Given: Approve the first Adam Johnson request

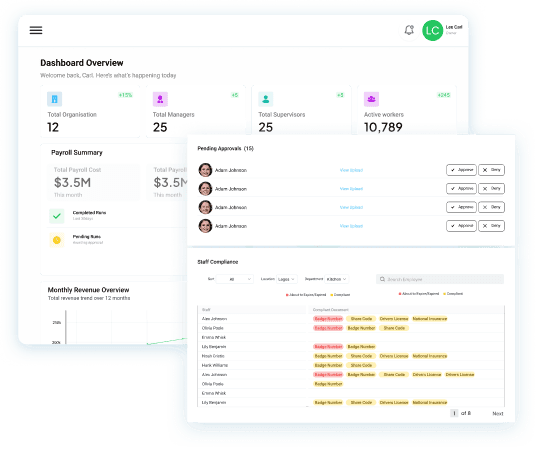Looking at the screenshot, I should [461, 170].
